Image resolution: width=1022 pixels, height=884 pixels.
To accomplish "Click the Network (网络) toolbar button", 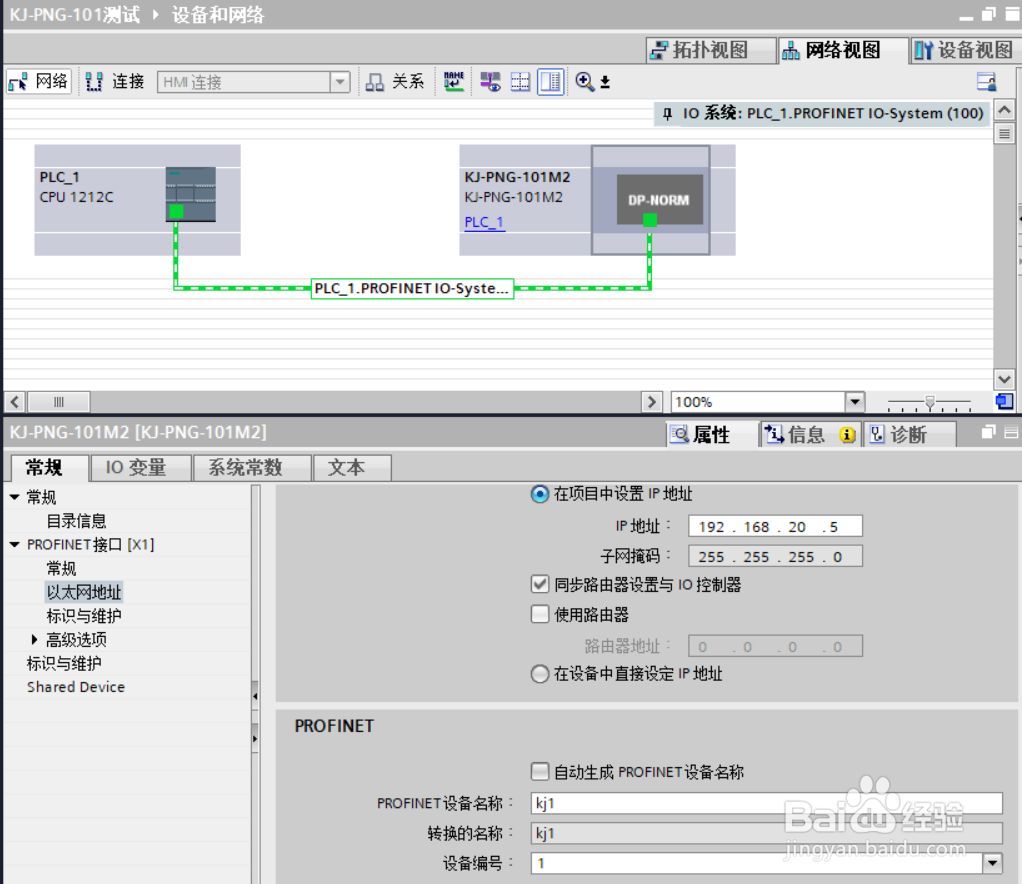I will pos(38,81).
